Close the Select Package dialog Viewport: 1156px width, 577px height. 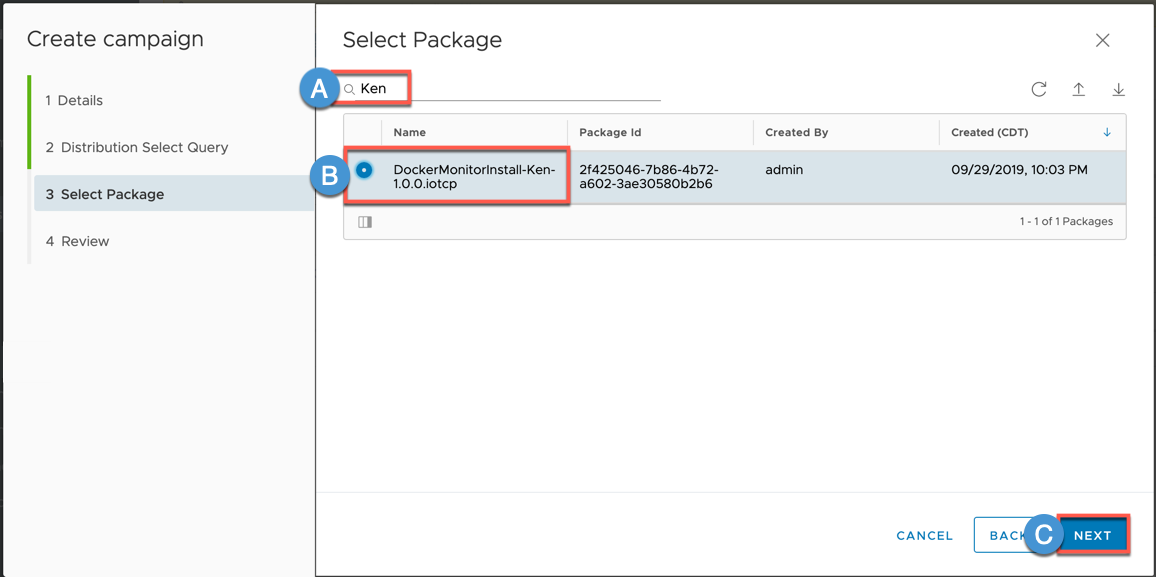tap(1102, 41)
